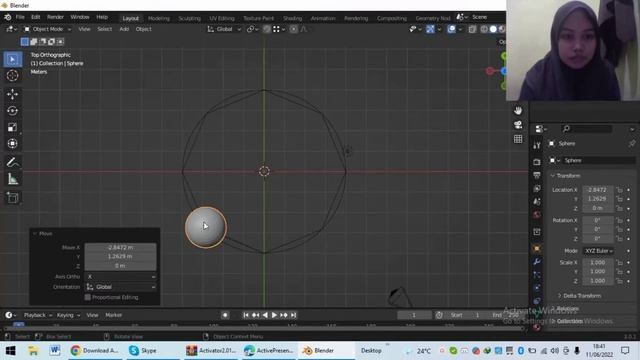Open the Edit menu
Image resolution: width=640 pixels, height=360 pixels.
36,17
